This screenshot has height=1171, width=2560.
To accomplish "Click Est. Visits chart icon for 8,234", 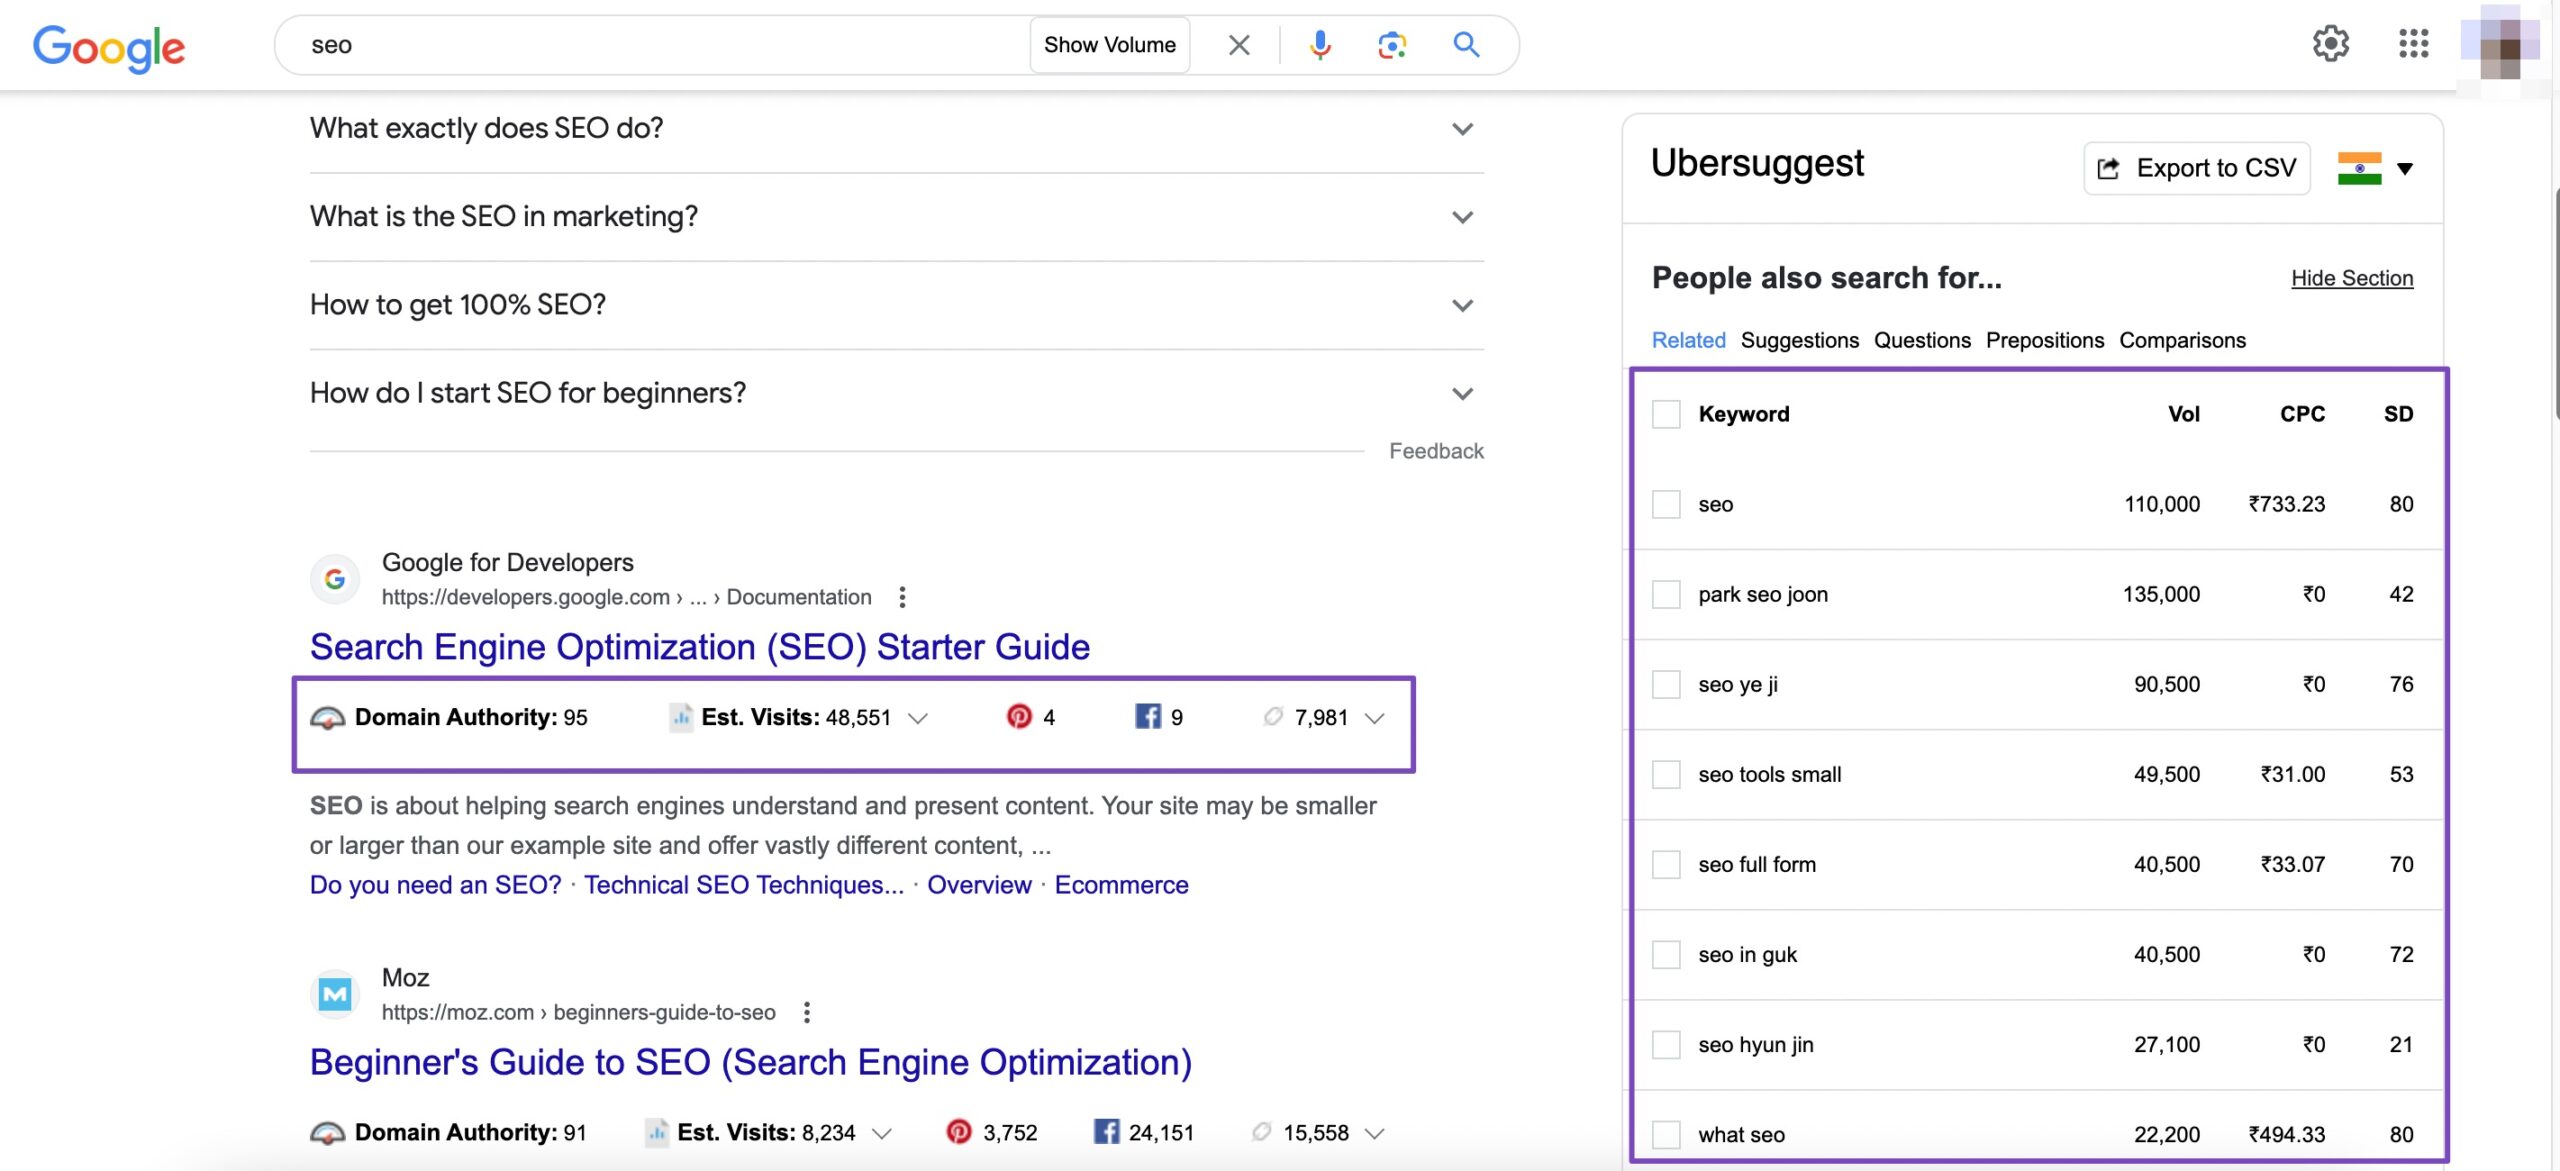I will click(x=657, y=1132).
